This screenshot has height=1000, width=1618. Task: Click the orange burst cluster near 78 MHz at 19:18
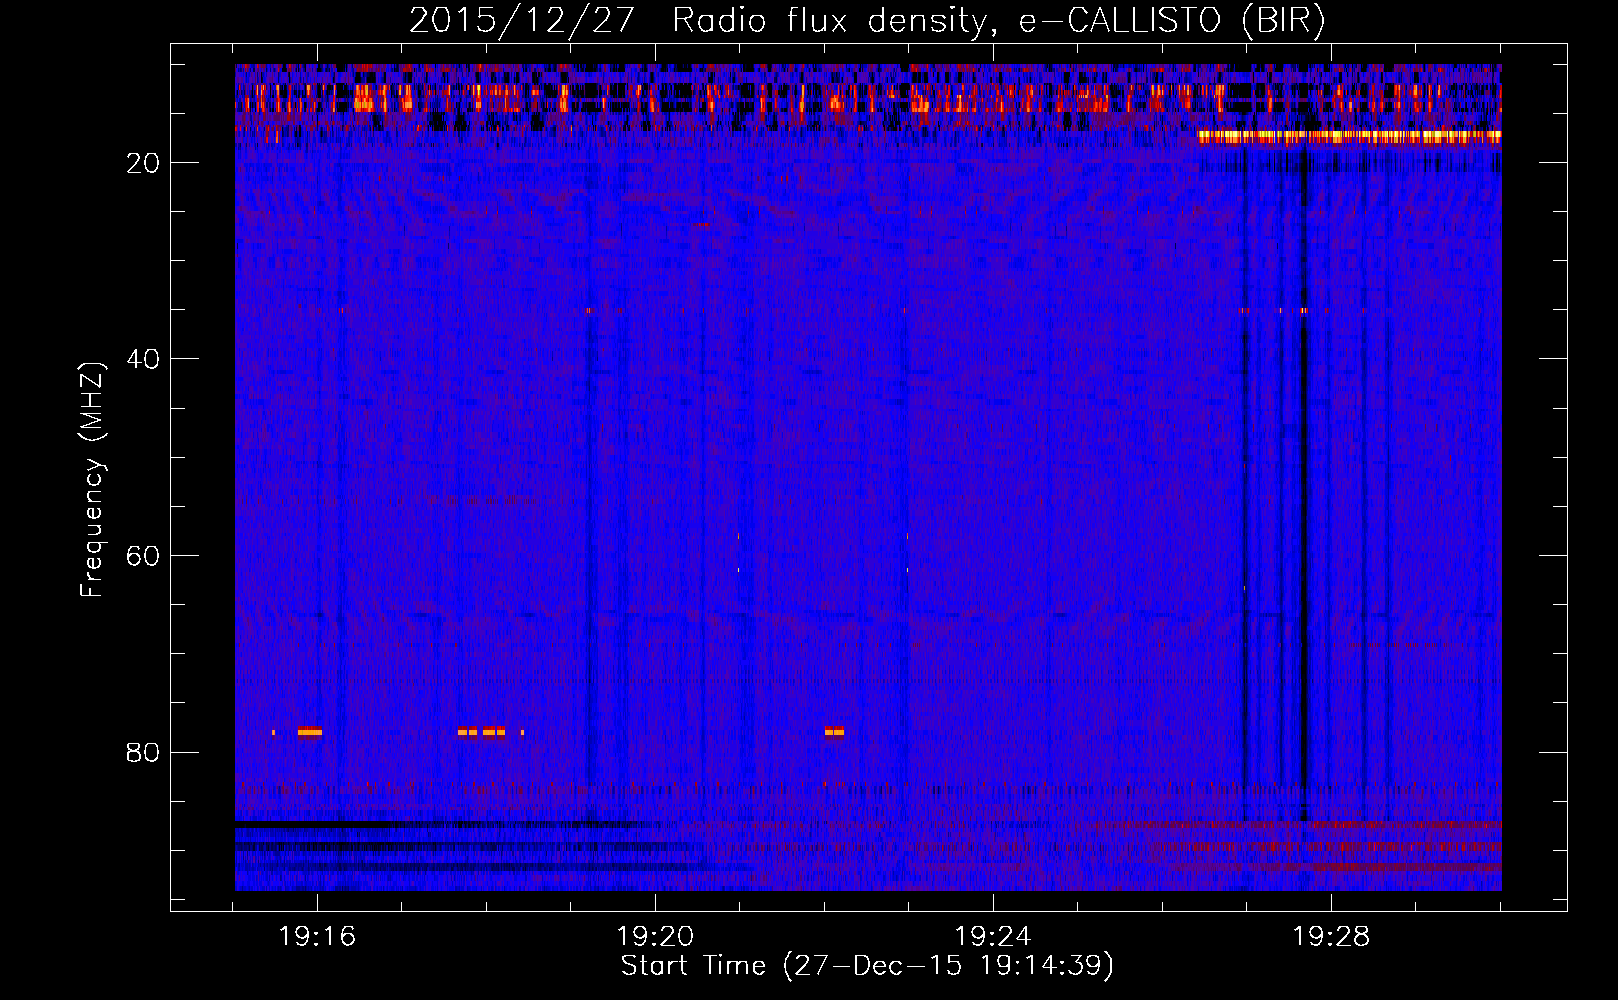[x=482, y=732]
